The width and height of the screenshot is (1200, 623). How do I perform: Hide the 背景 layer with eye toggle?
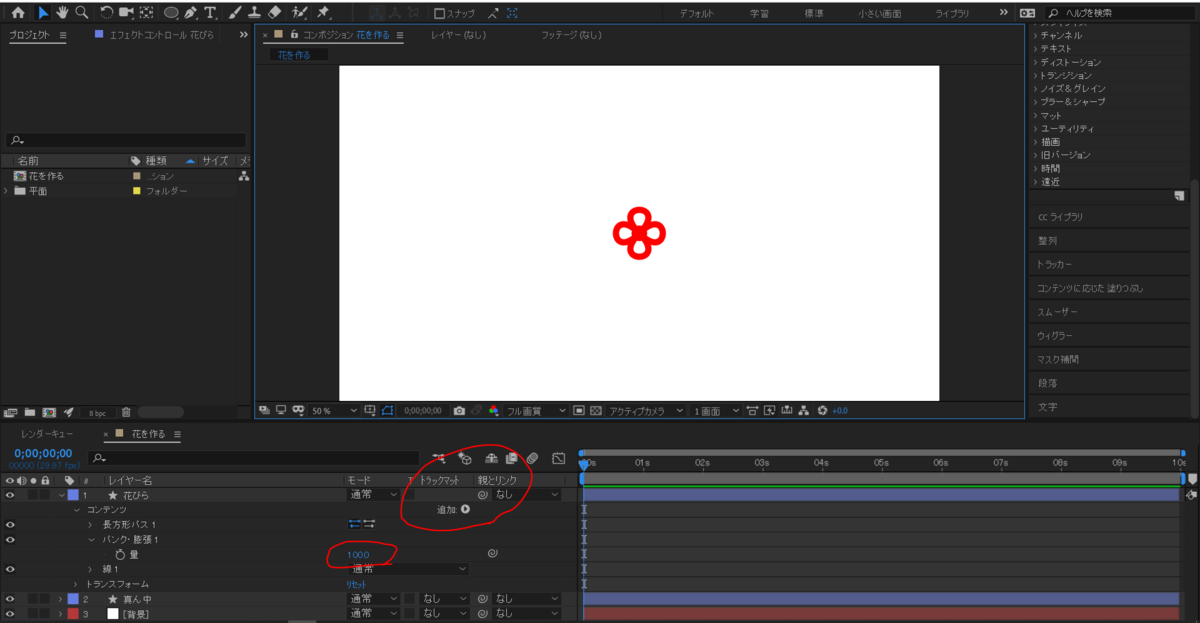click(x=10, y=613)
